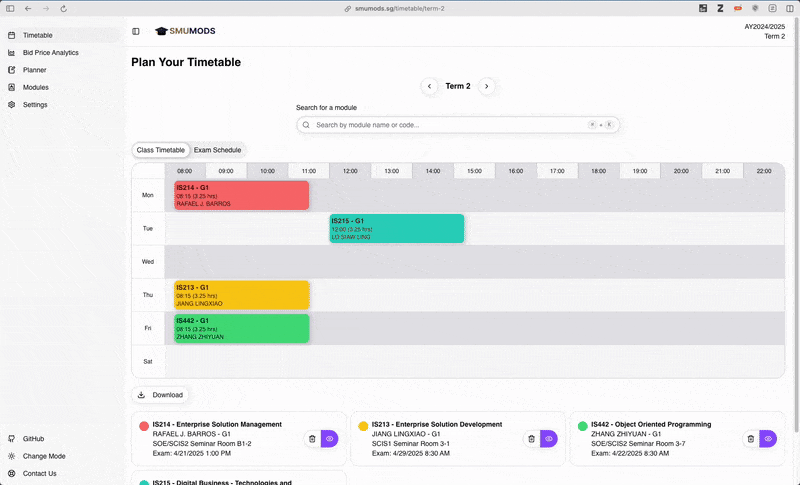Open Contact Us in sidebar
Image resolution: width=800 pixels, height=485 pixels.
[x=39, y=473]
